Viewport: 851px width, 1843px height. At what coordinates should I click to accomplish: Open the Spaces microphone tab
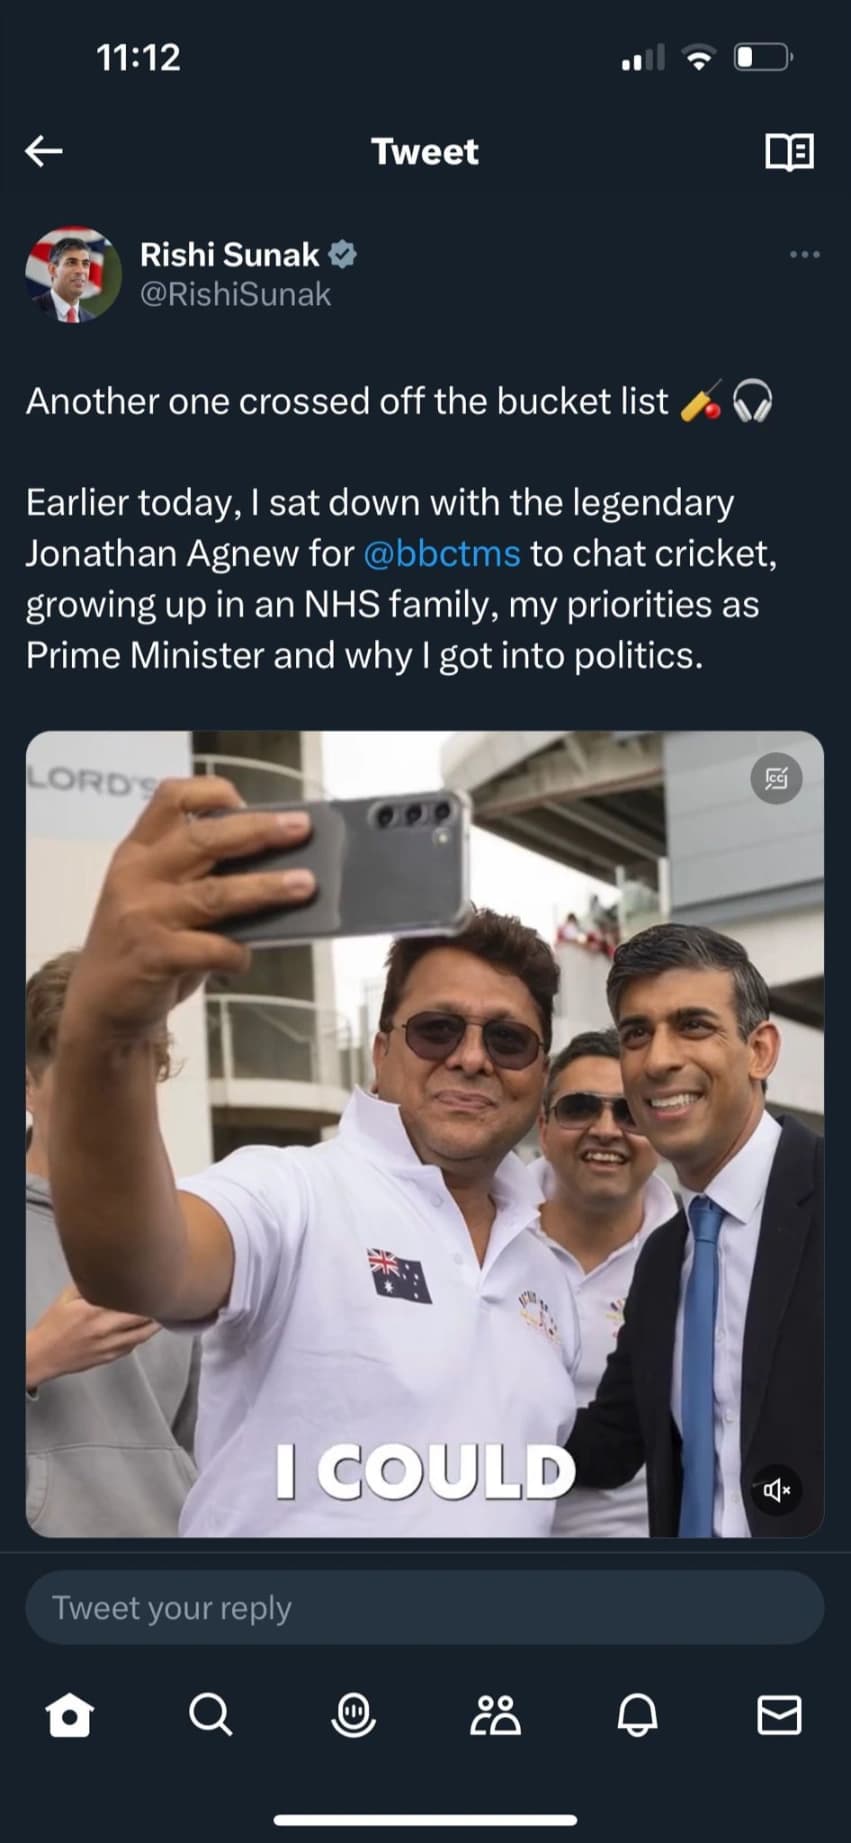pos(353,1716)
